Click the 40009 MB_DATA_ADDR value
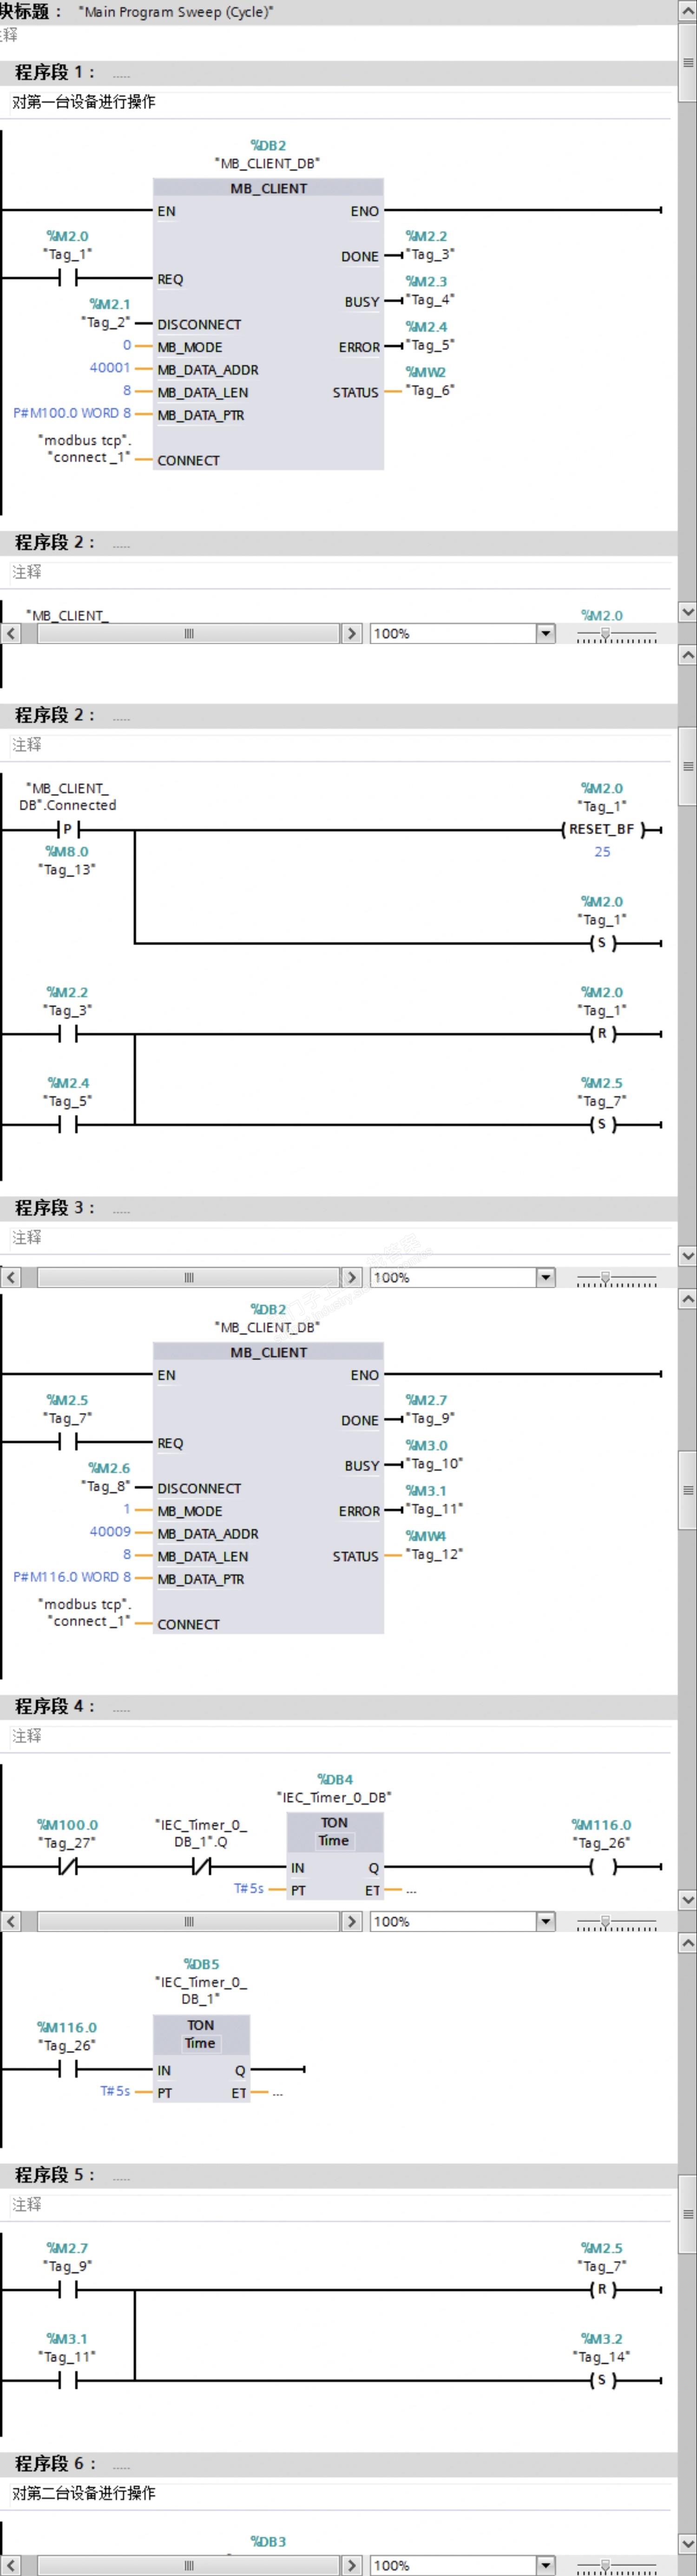This screenshot has width=697, height=2576. pos(110,1532)
